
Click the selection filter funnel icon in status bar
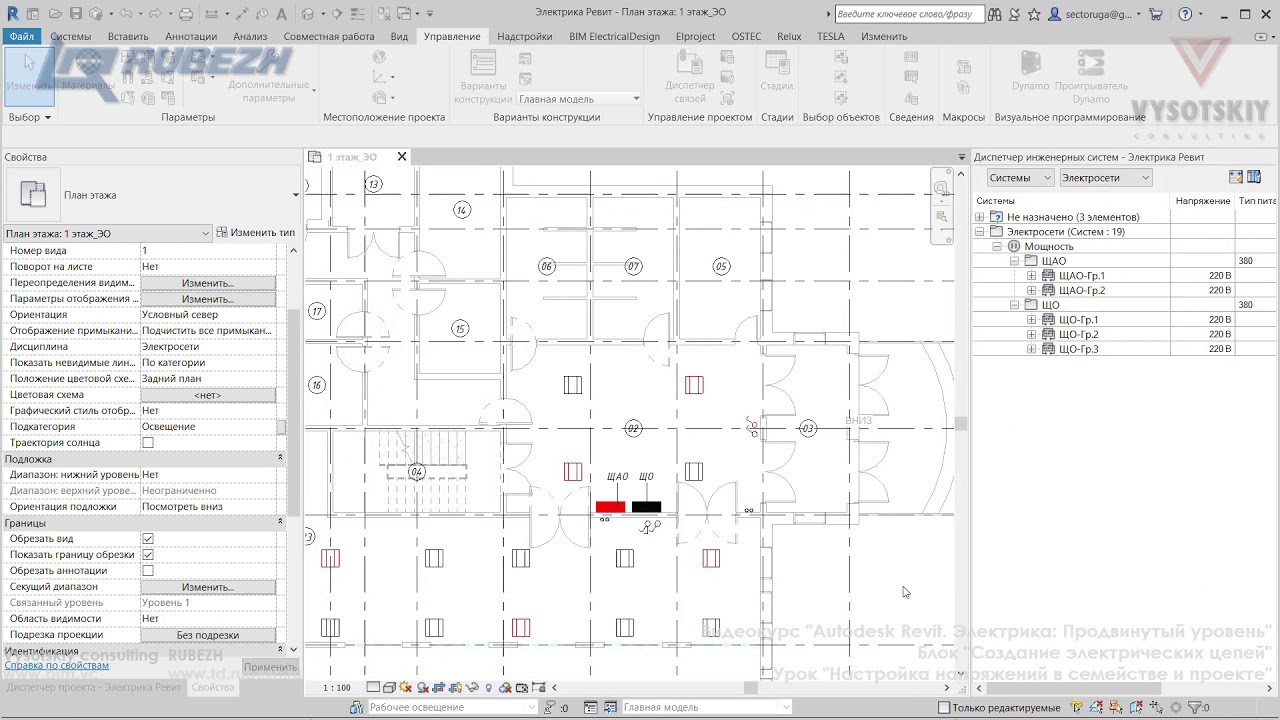[1196, 707]
